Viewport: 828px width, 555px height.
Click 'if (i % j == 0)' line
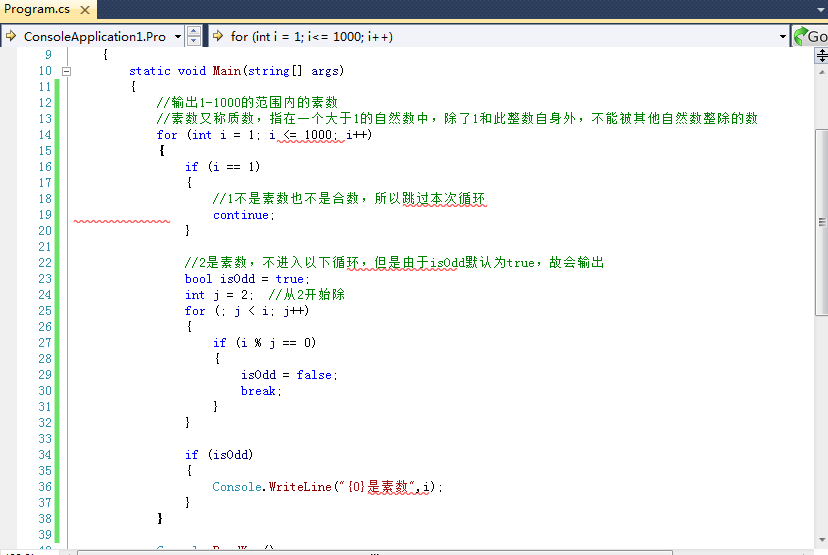click(264, 343)
